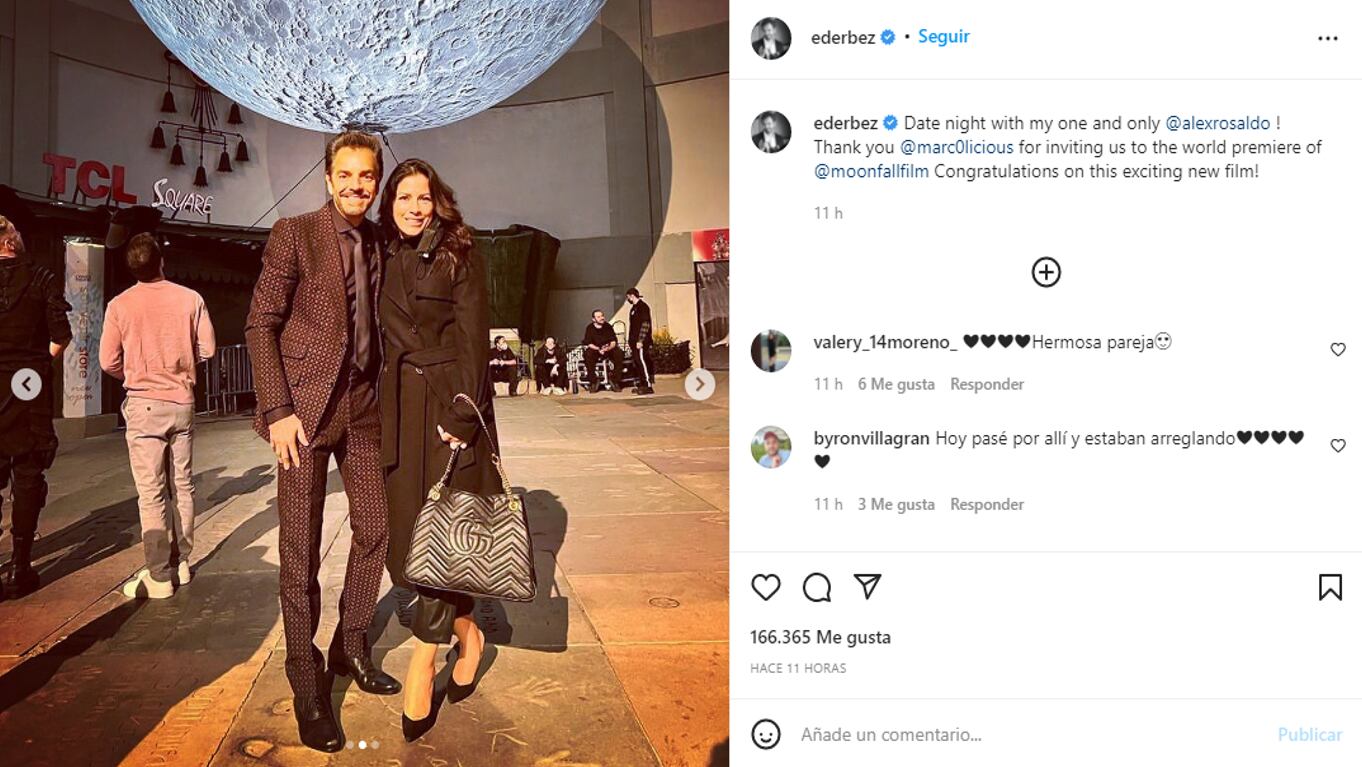Toggle the like heart on byronvillagran's comment

pos(1338,443)
